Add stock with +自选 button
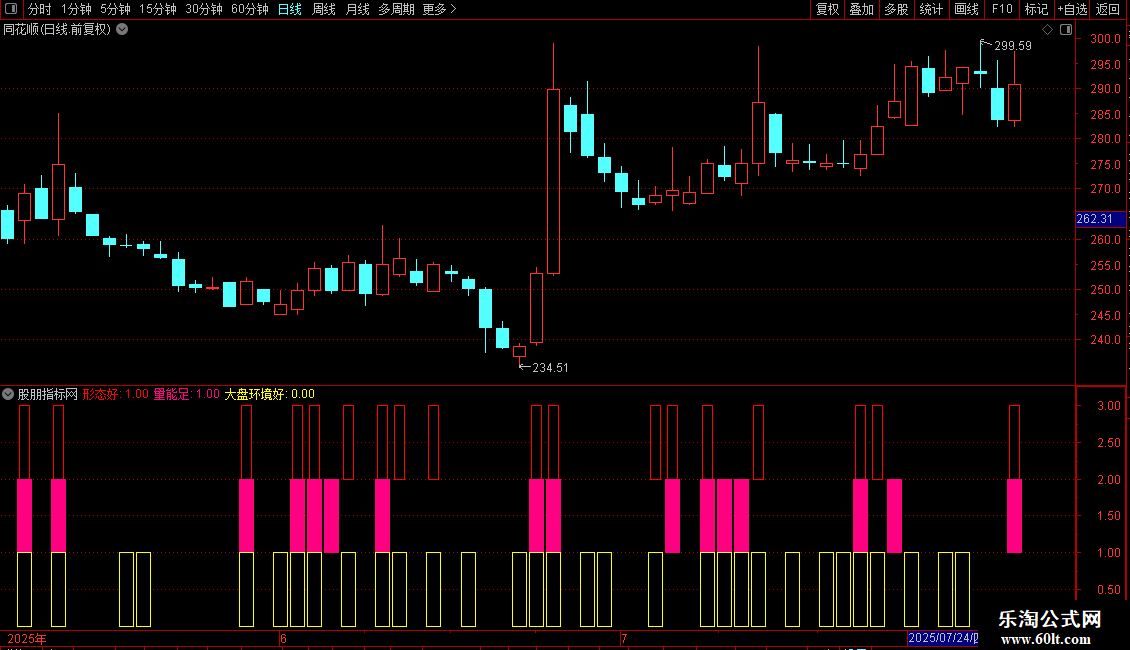 (x=1072, y=9)
